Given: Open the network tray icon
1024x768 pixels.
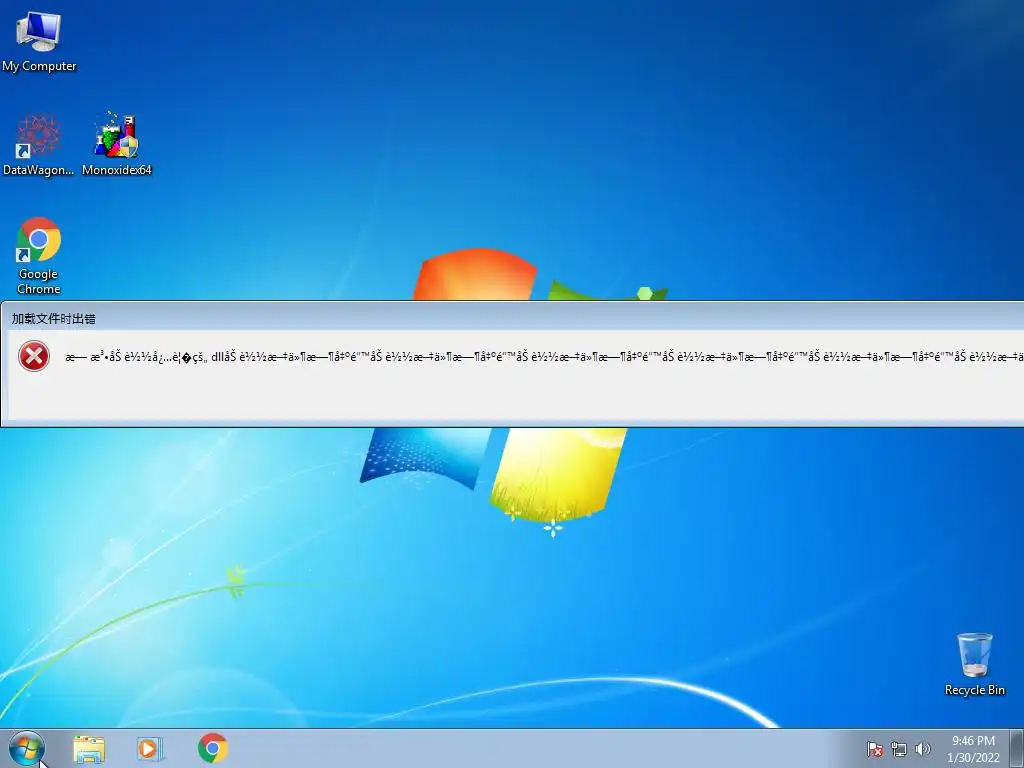Looking at the screenshot, I should 899,749.
